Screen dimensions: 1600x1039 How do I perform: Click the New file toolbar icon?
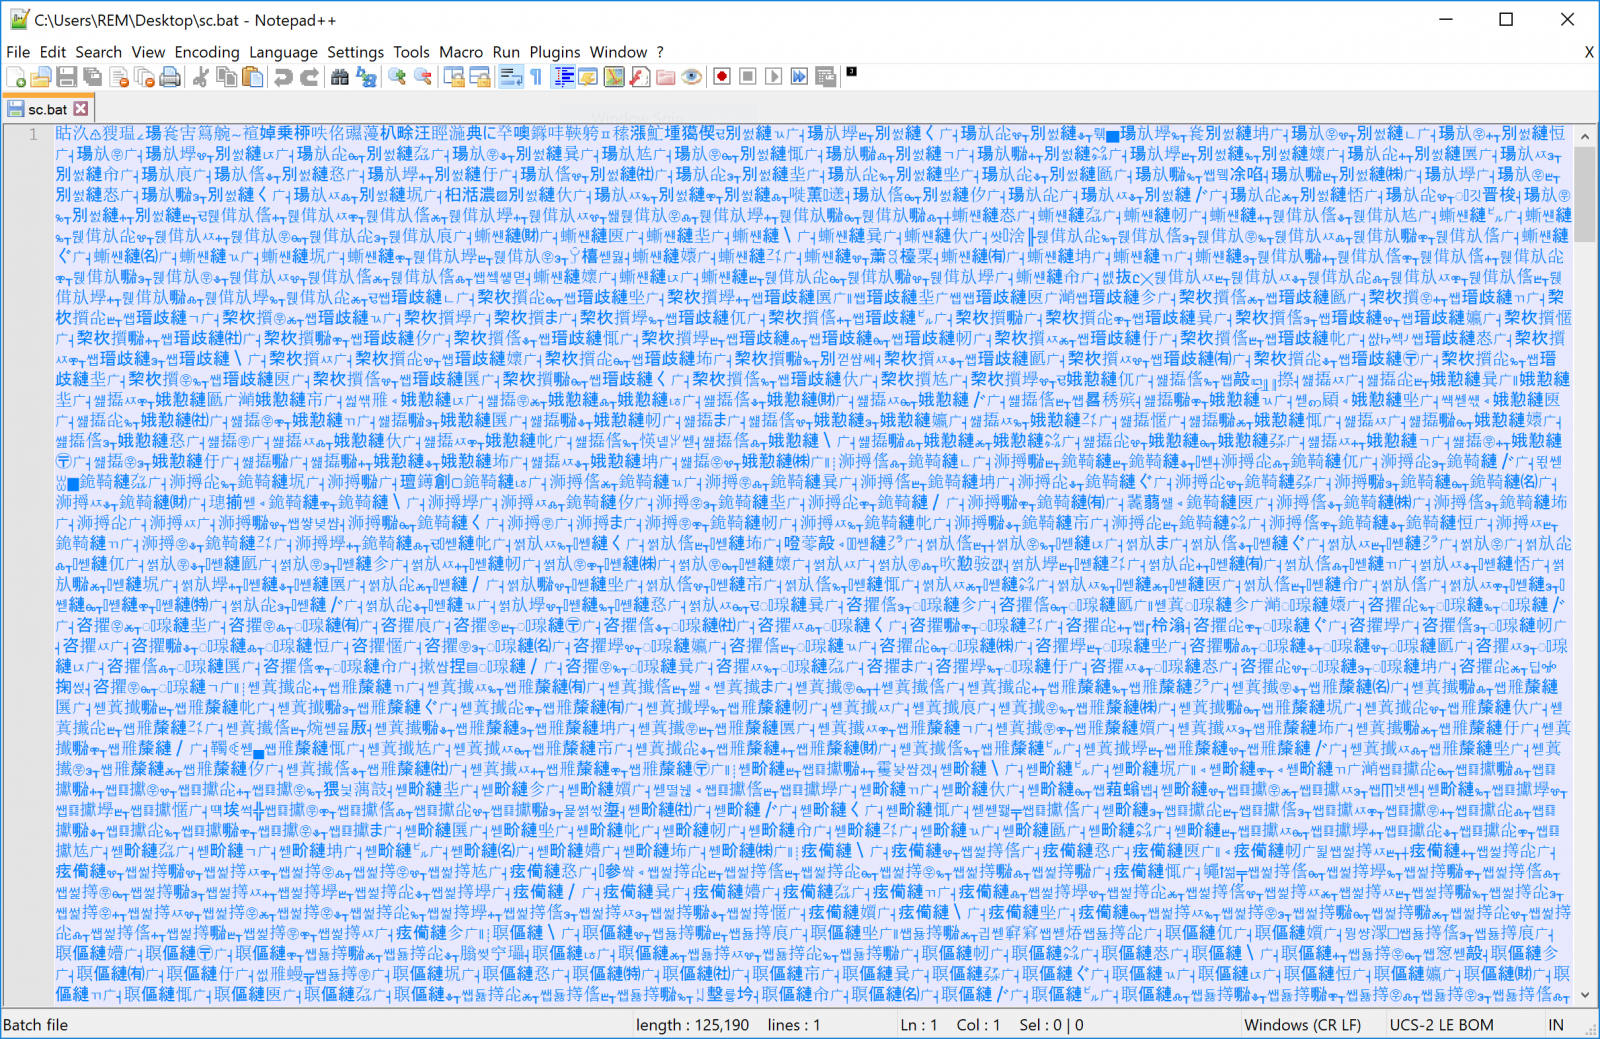click(x=16, y=77)
